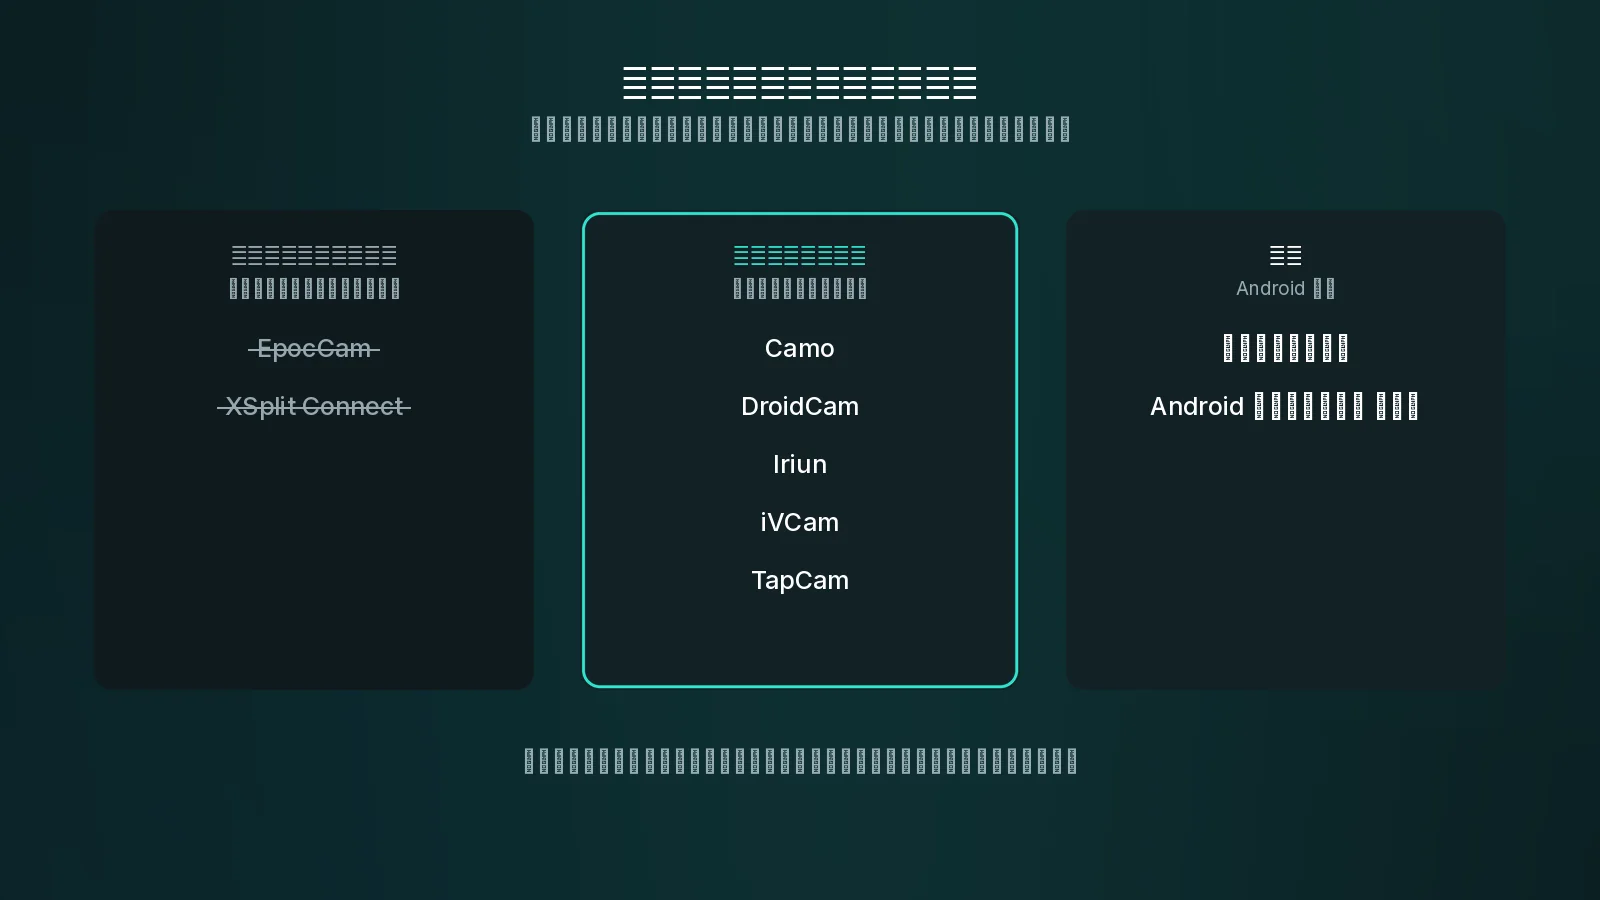Click the struck-through XSplit Connect entry
This screenshot has width=1600, height=900.
coord(314,407)
